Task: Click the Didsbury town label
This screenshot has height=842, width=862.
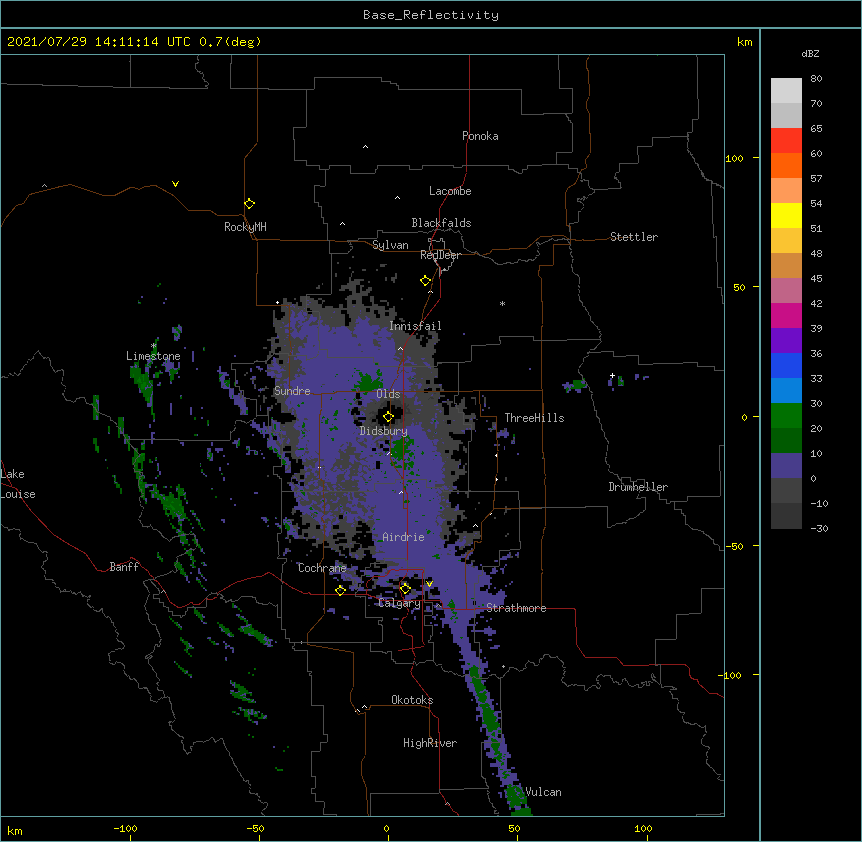Action: click(x=384, y=431)
